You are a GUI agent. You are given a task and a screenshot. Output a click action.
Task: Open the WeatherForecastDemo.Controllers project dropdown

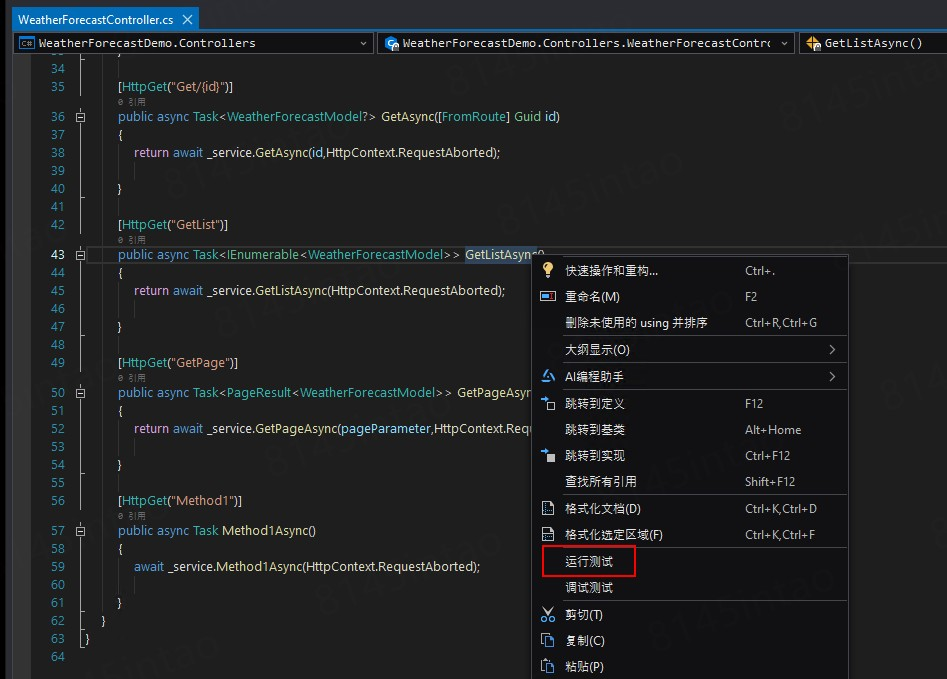(x=193, y=43)
